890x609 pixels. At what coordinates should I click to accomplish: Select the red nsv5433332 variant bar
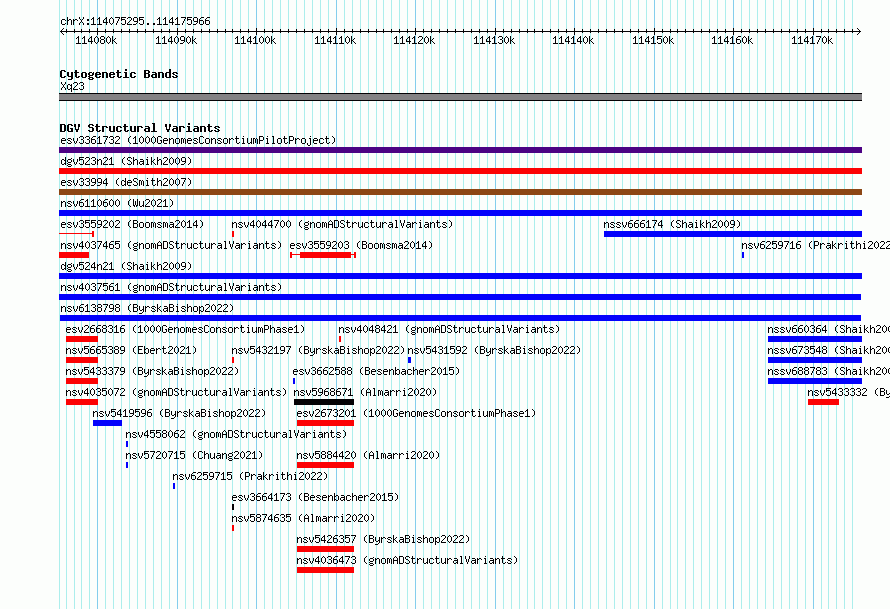click(823, 402)
